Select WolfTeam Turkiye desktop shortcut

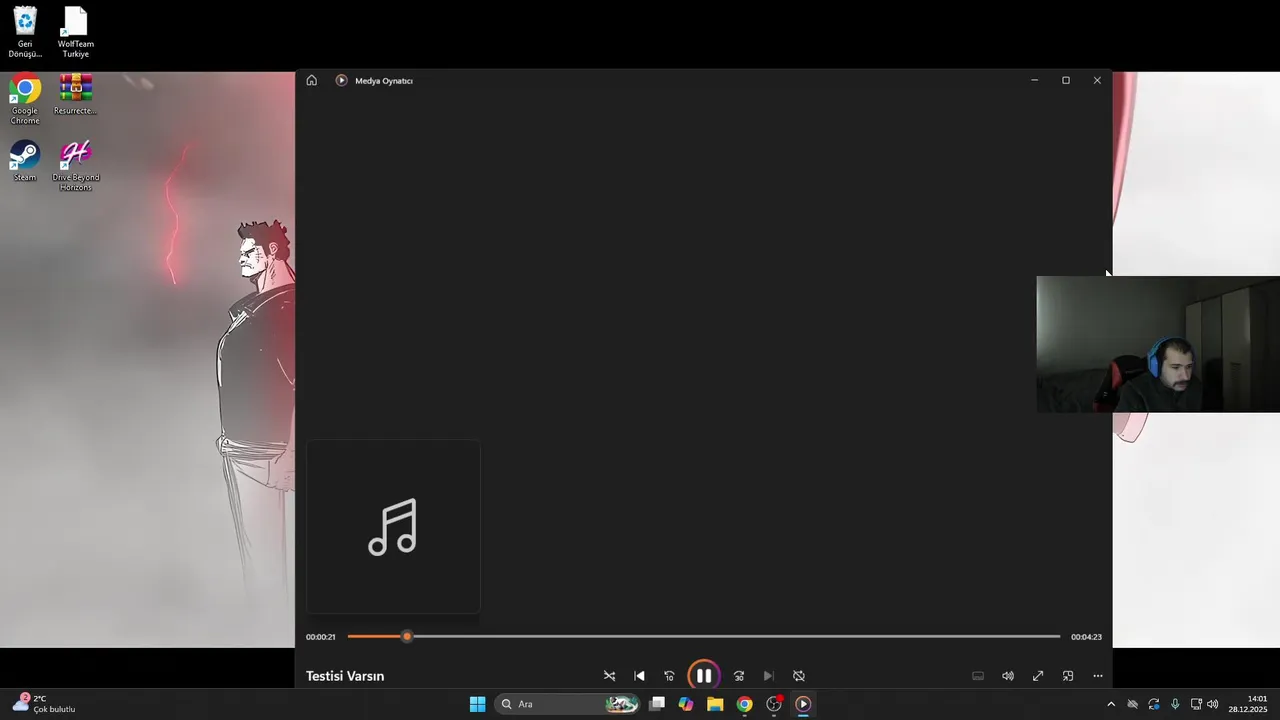75,32
